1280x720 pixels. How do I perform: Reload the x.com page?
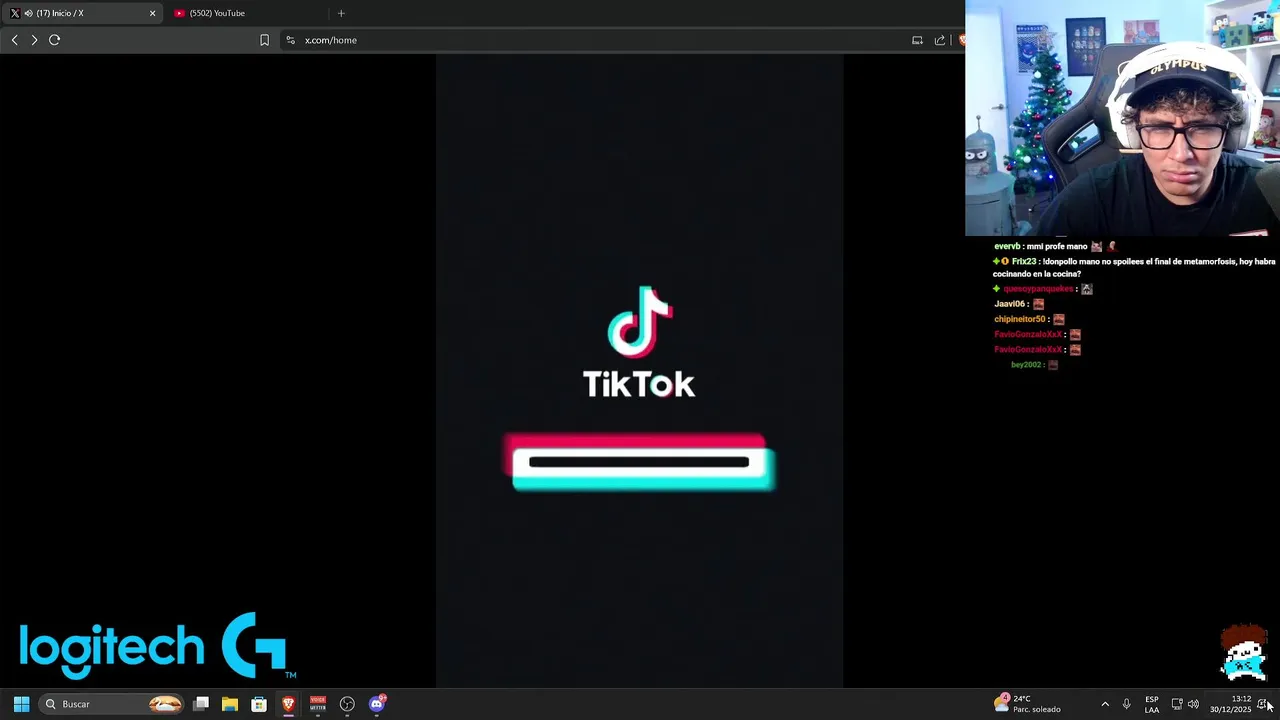click(x=54, y=40)
